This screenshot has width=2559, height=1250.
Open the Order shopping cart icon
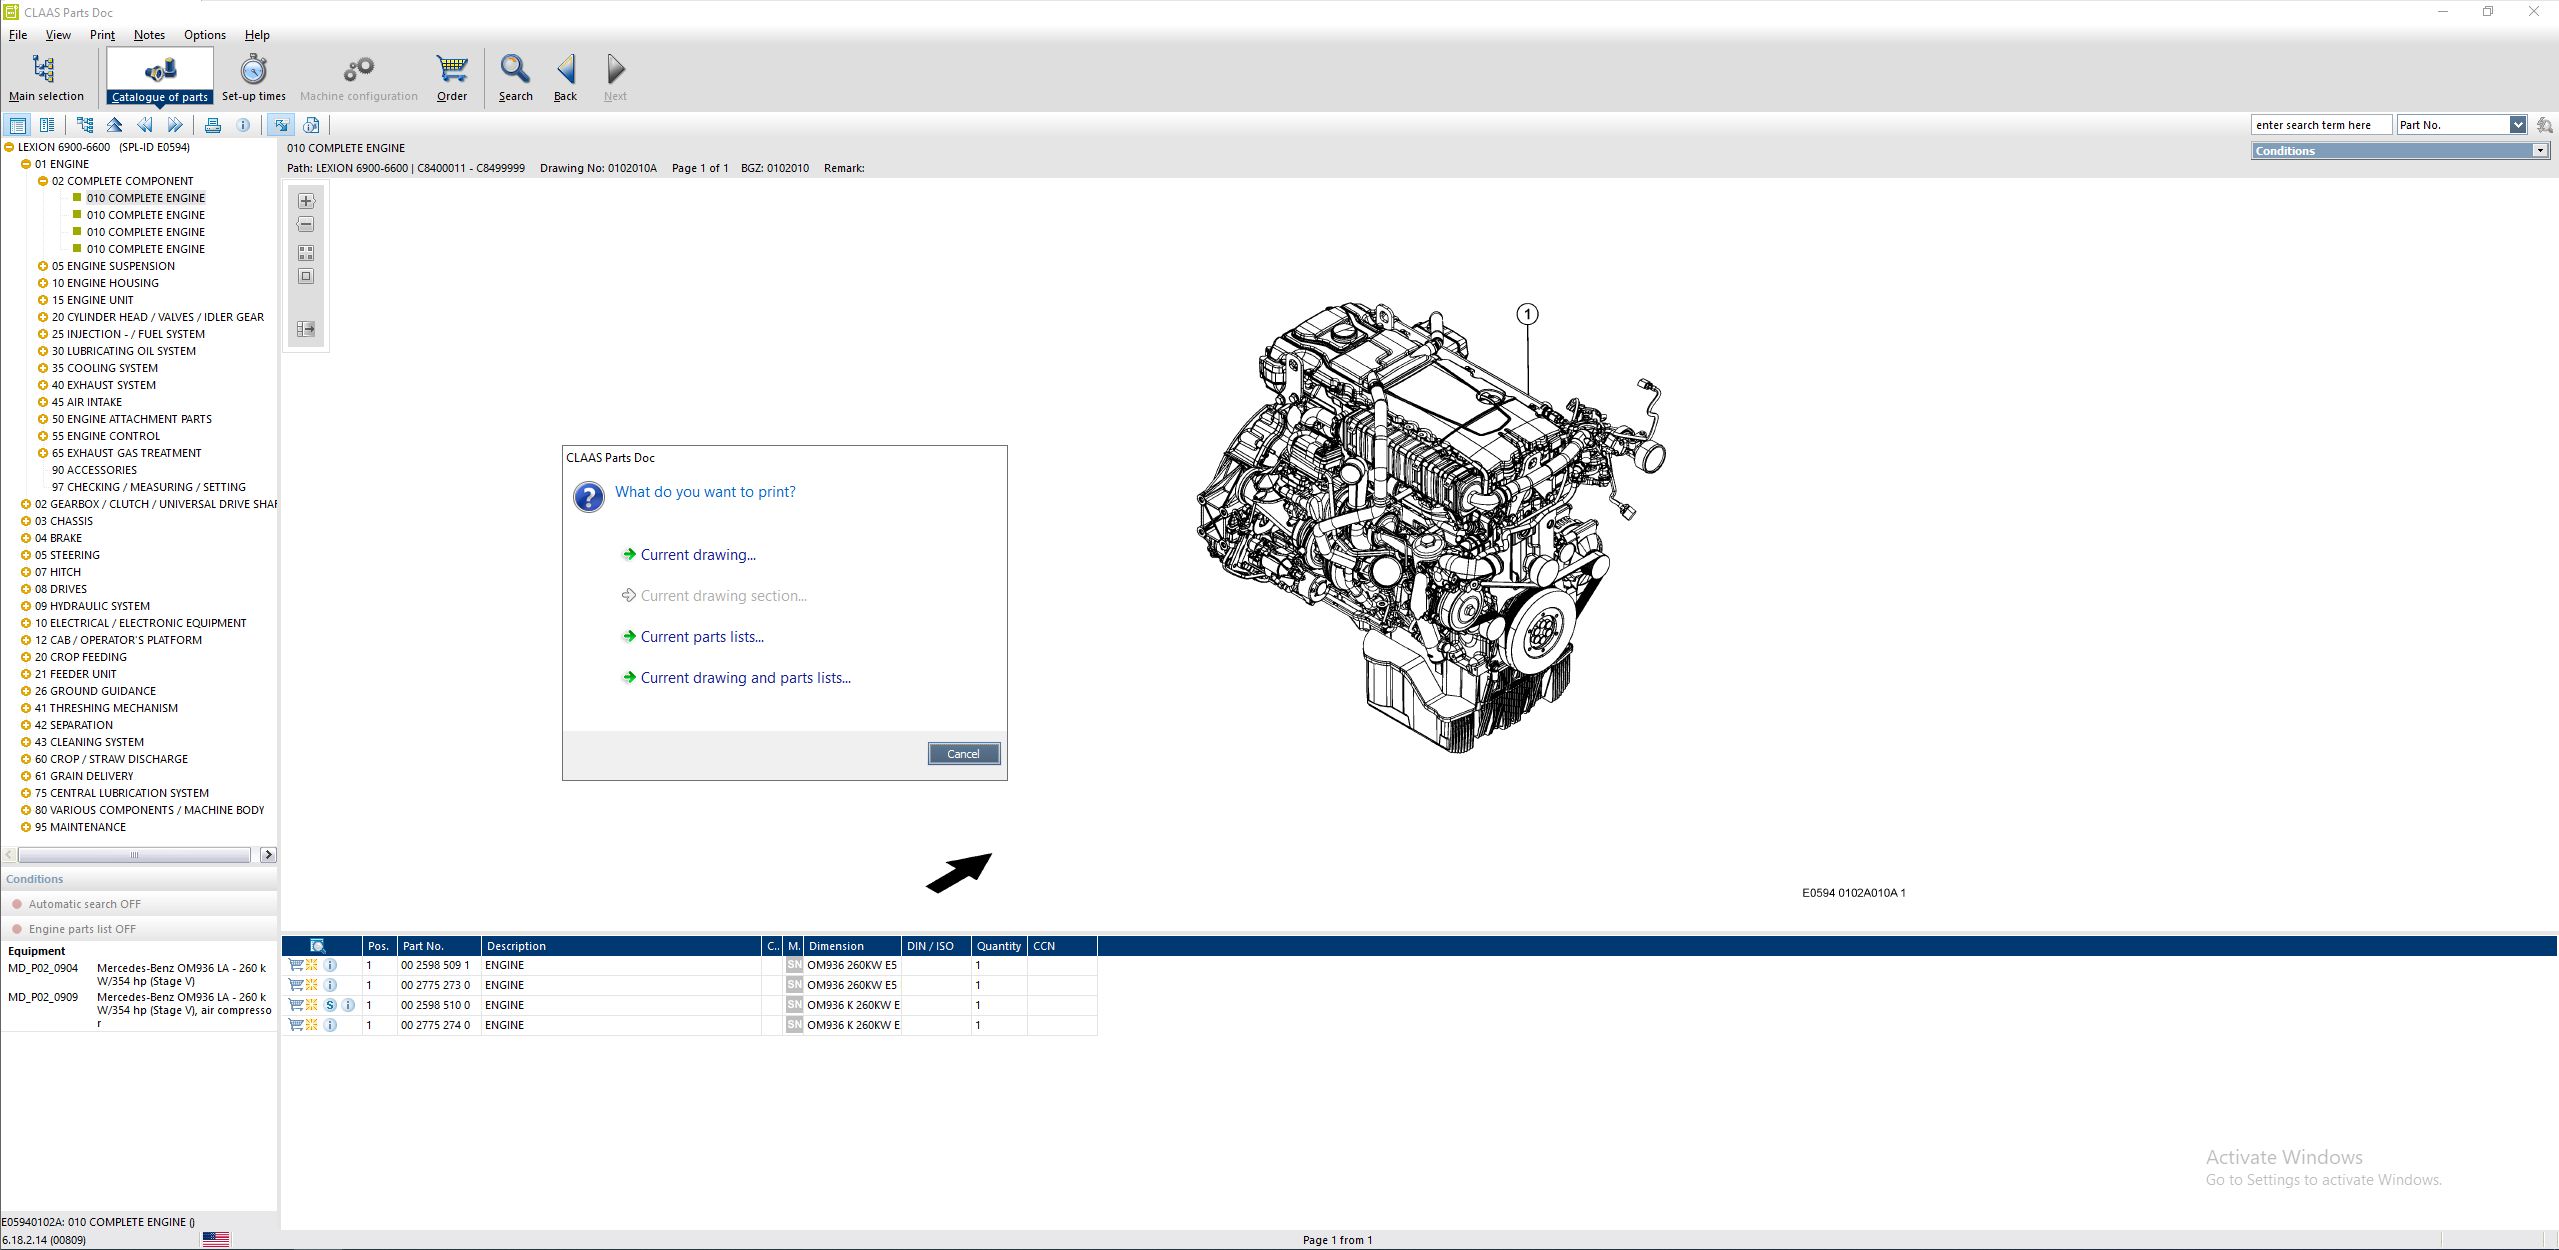[x=450, y=70]
